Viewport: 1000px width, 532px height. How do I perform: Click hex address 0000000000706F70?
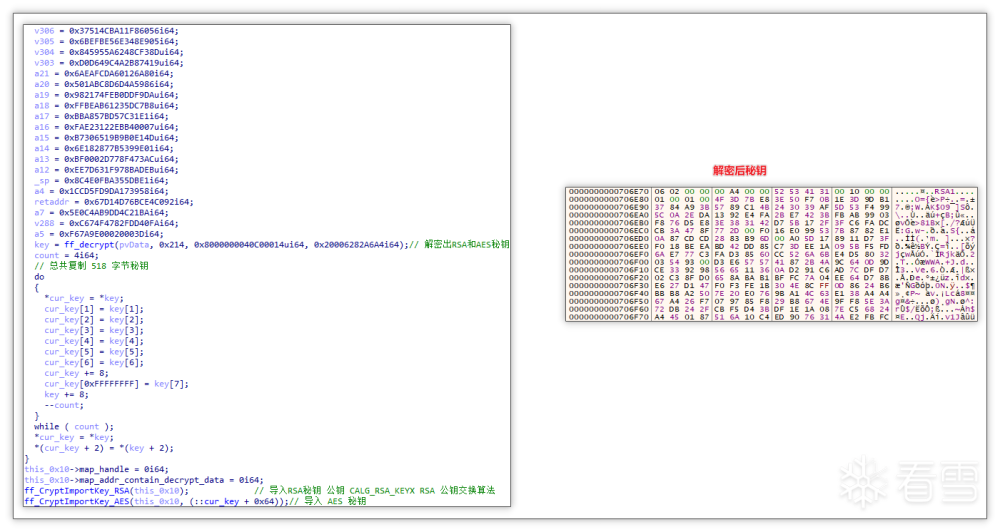608,316
